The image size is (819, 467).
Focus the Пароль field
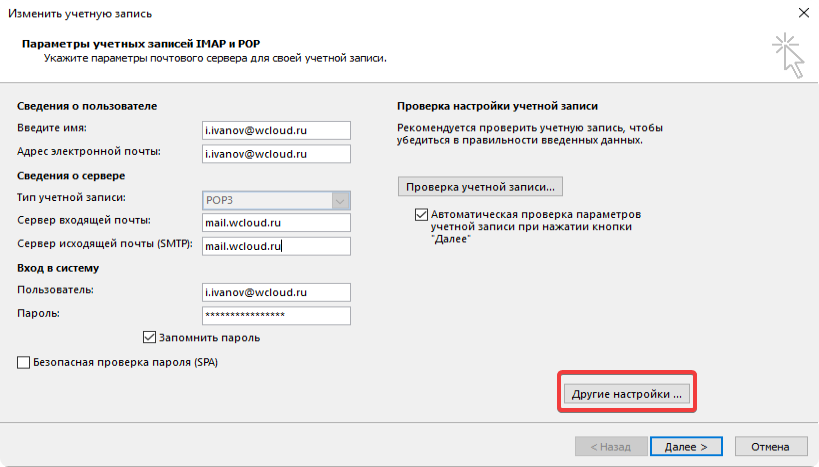[x=275, y=315]
